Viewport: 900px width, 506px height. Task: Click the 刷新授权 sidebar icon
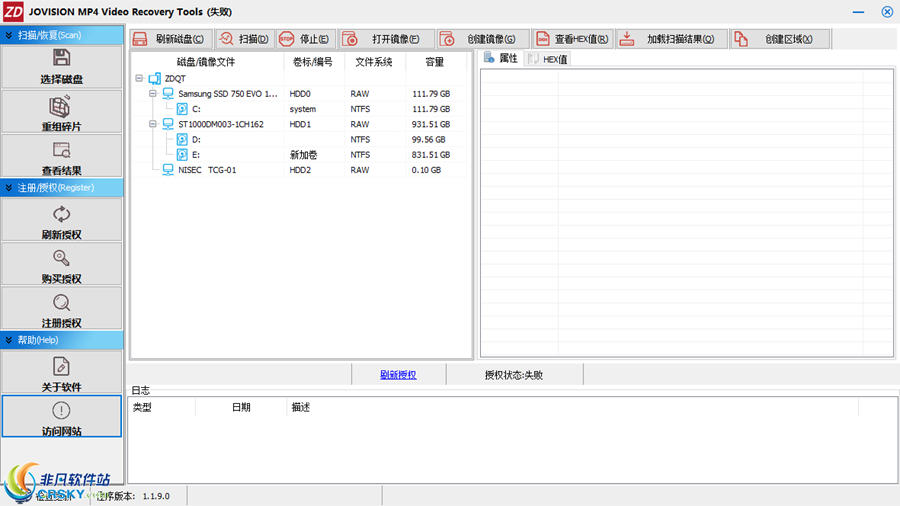(61, 220)
